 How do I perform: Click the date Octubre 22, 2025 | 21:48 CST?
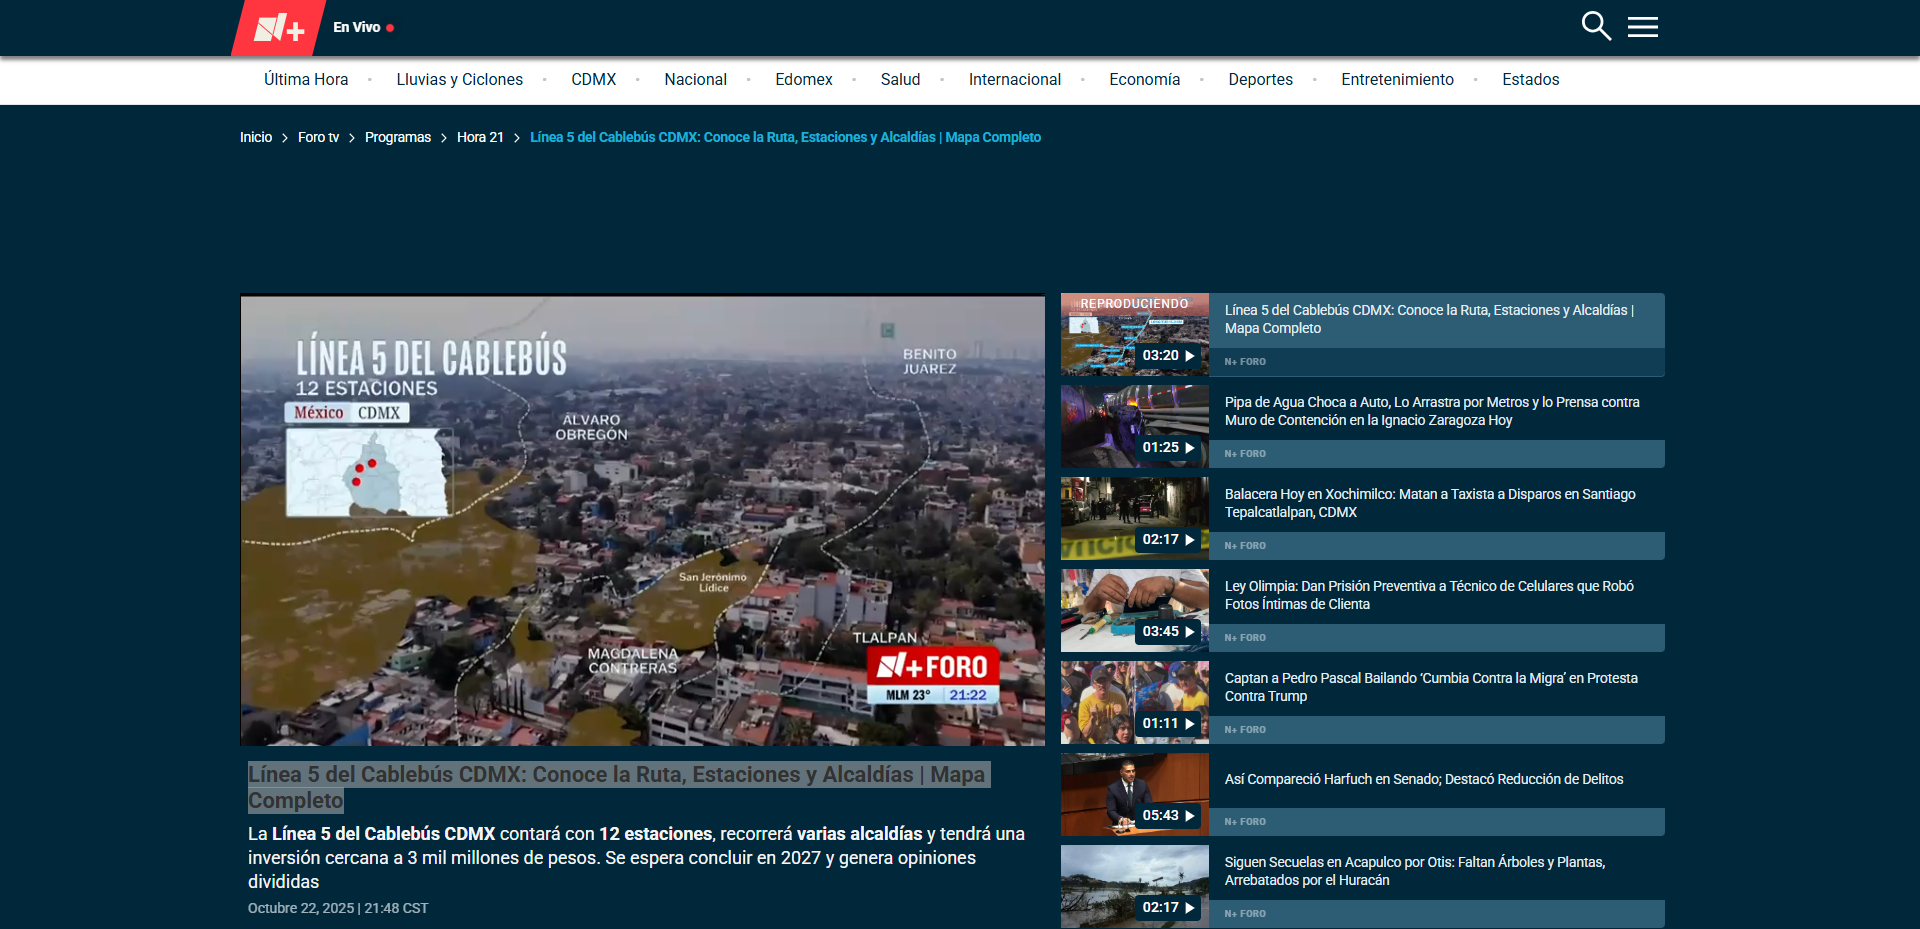338,908
